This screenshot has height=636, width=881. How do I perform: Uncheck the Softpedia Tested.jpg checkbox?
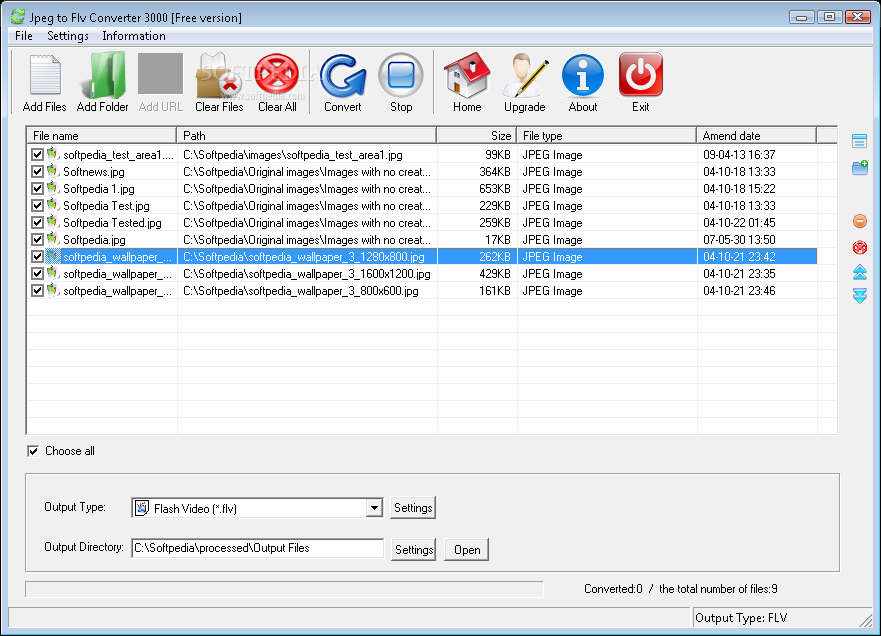[37, 222]
